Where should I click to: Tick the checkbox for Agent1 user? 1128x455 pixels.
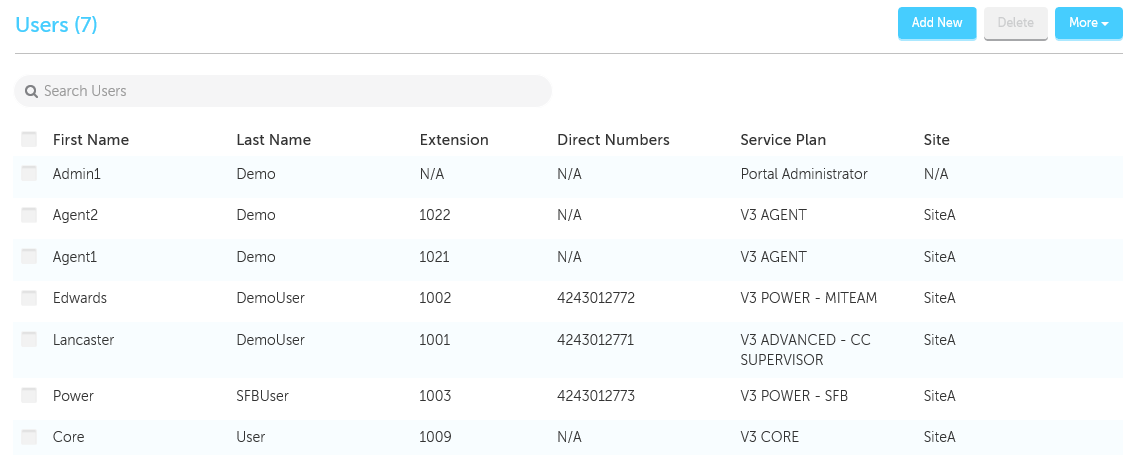click(29, 256)
